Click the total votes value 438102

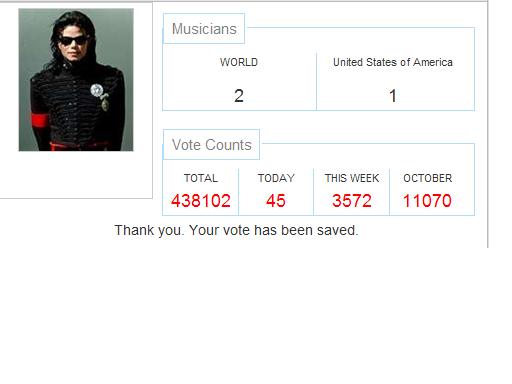[201, 201]
